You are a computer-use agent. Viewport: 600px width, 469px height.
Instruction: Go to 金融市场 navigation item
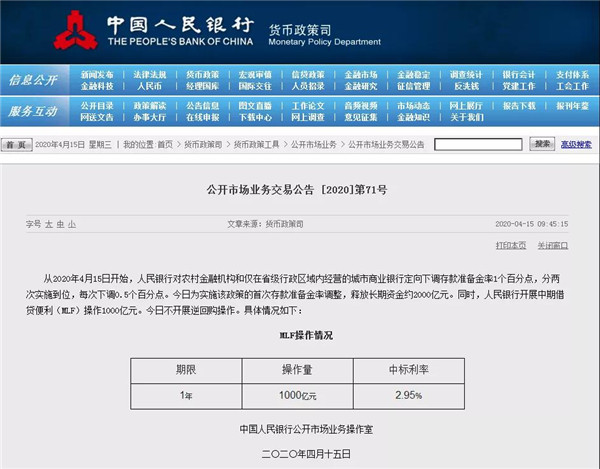(x=361, y=74)
